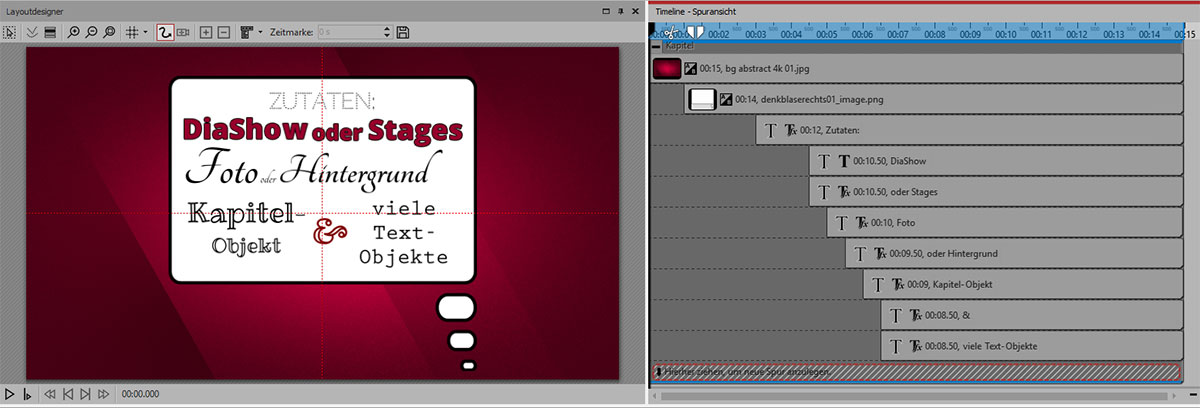Viewport: 1200px width, 408px height.
Task: Click the text effect icon on Zutaten track
Action: tap(791, 130)
